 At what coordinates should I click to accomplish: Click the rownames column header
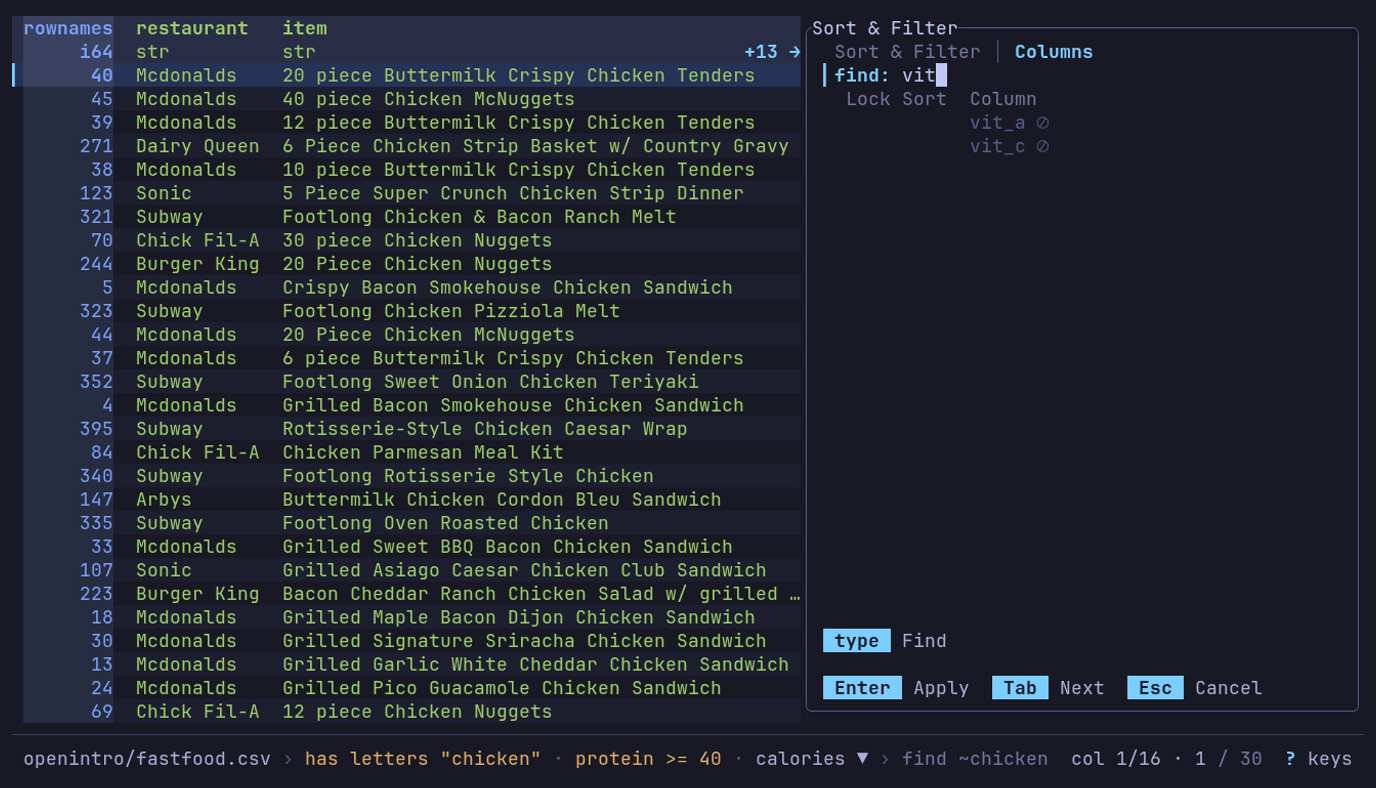point(68,28)
